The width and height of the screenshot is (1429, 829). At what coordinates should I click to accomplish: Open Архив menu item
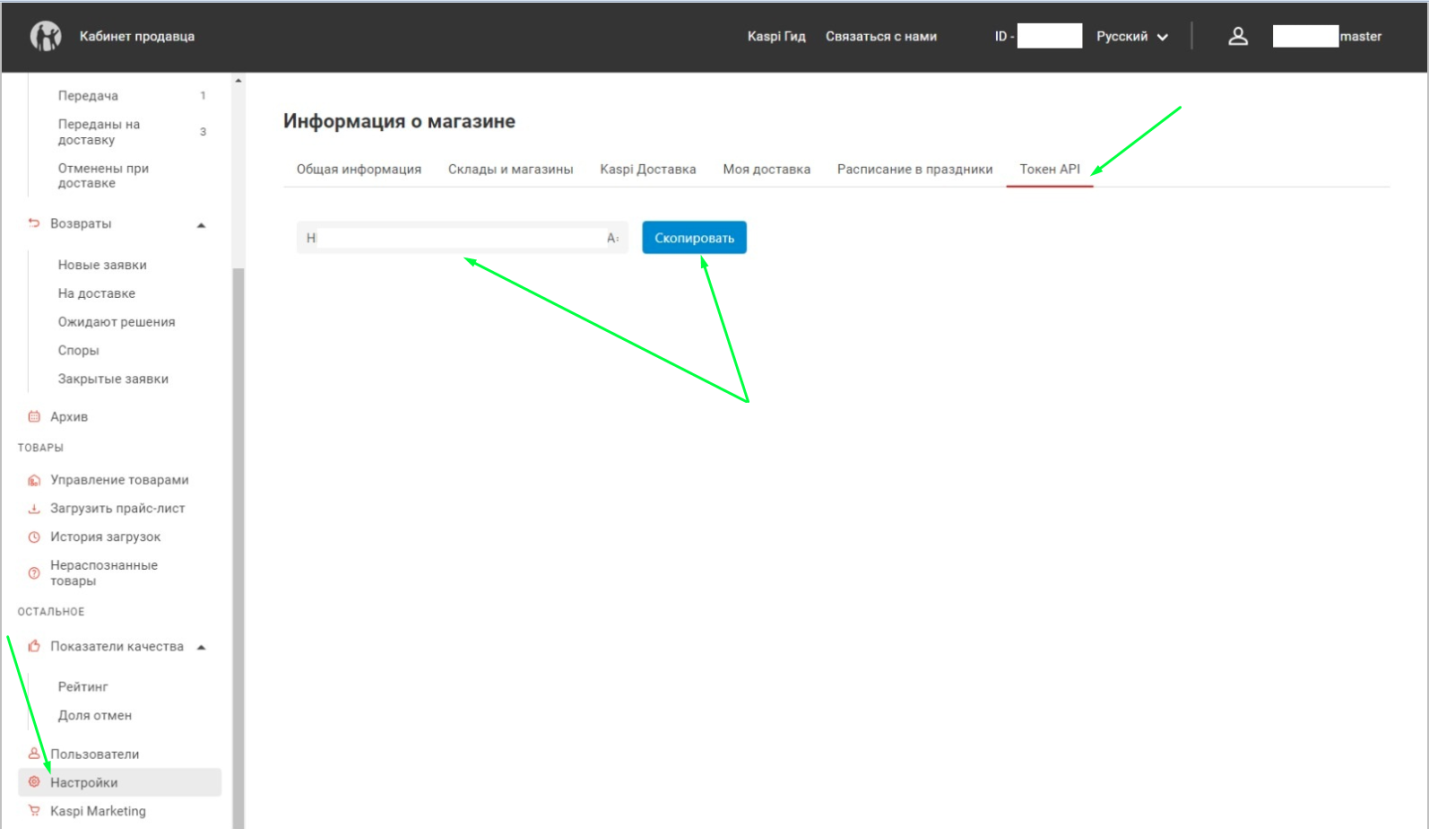pyautogui.click(x=69, y=417)
